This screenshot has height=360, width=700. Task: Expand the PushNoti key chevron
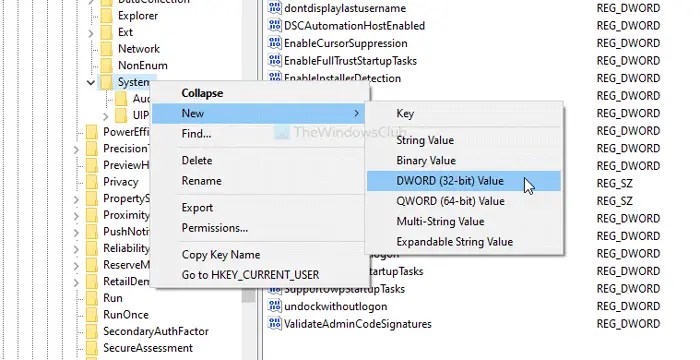[x=76, y=233]
